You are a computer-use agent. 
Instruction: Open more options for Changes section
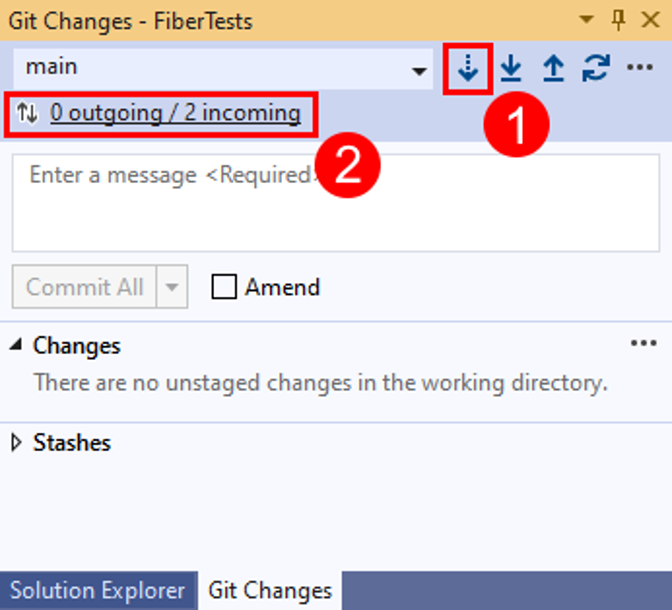(643, 344)
